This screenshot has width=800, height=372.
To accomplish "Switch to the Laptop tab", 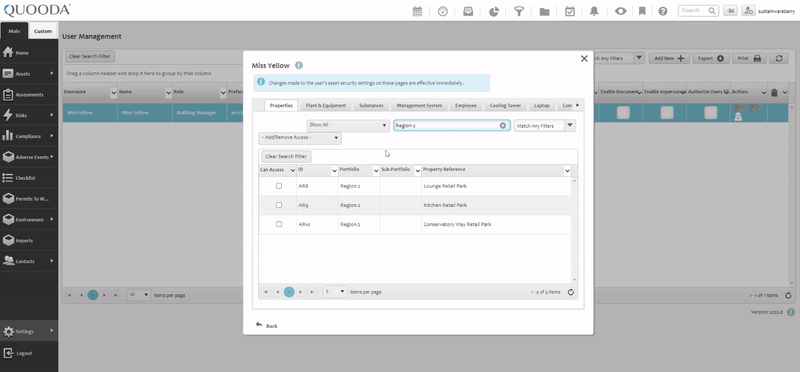I will tap(541, 106).
